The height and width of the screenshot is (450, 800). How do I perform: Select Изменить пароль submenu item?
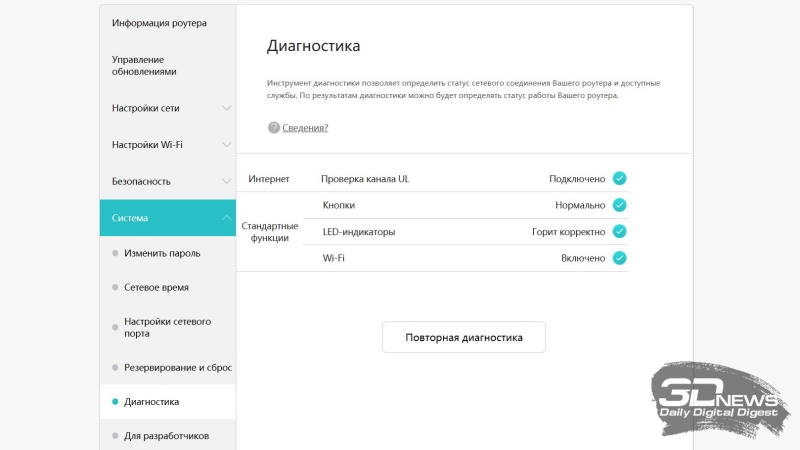tap(162, 254)
